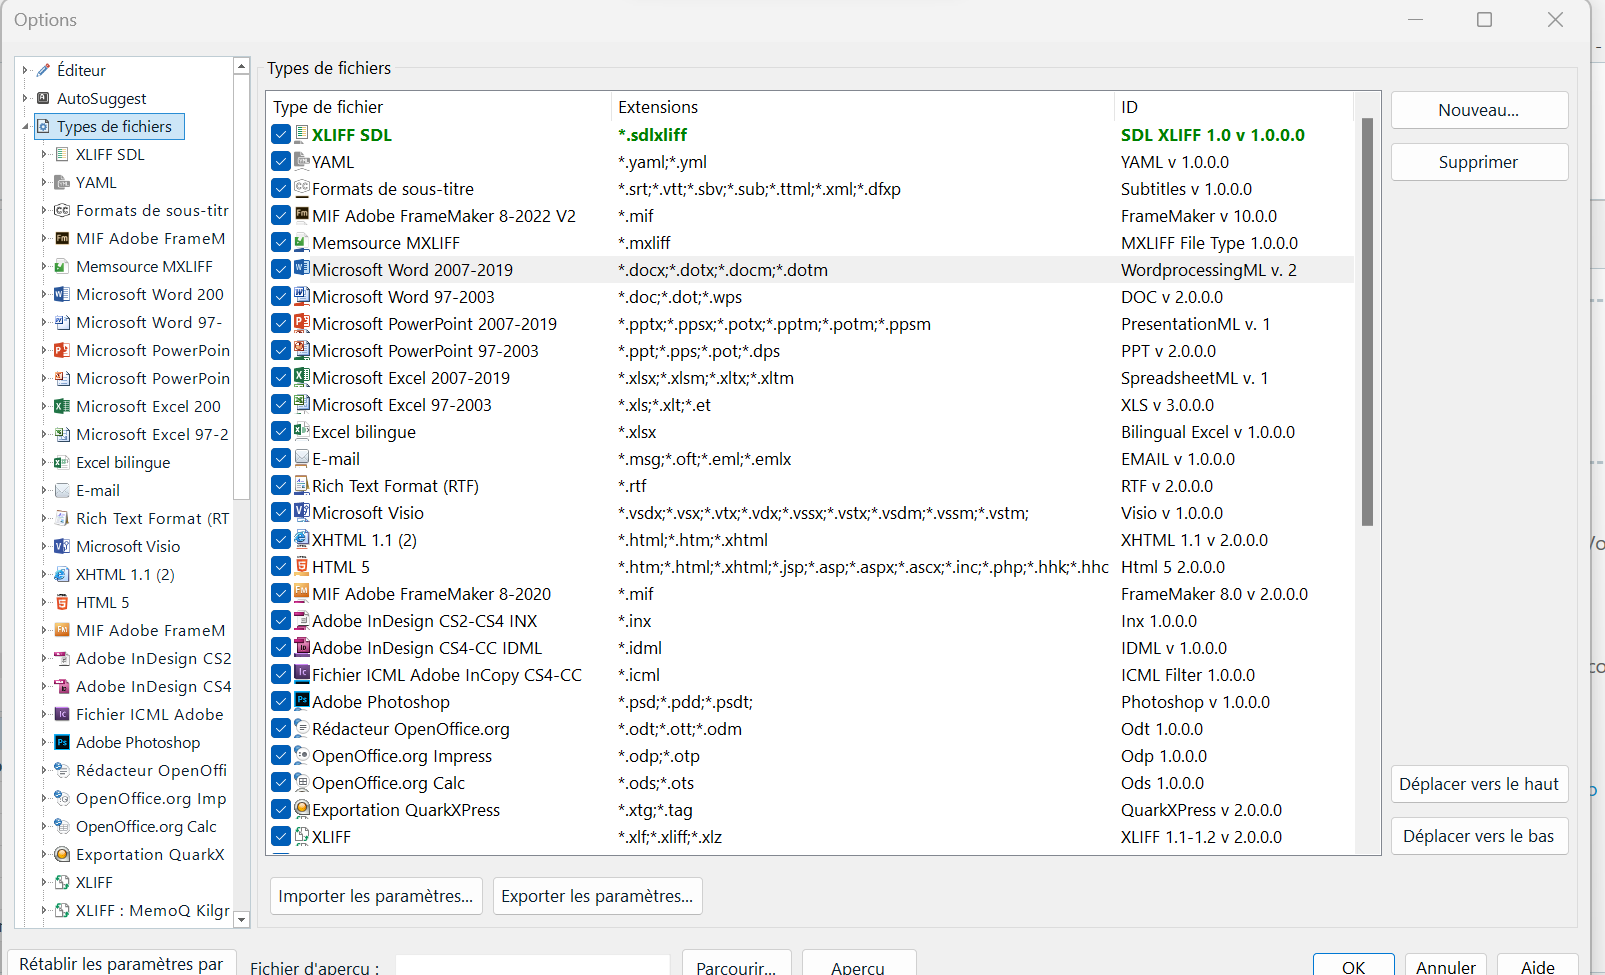Click the tree panel scroll-up arrow
This screenshot has height=975, width=1605.
coord(241,66)
